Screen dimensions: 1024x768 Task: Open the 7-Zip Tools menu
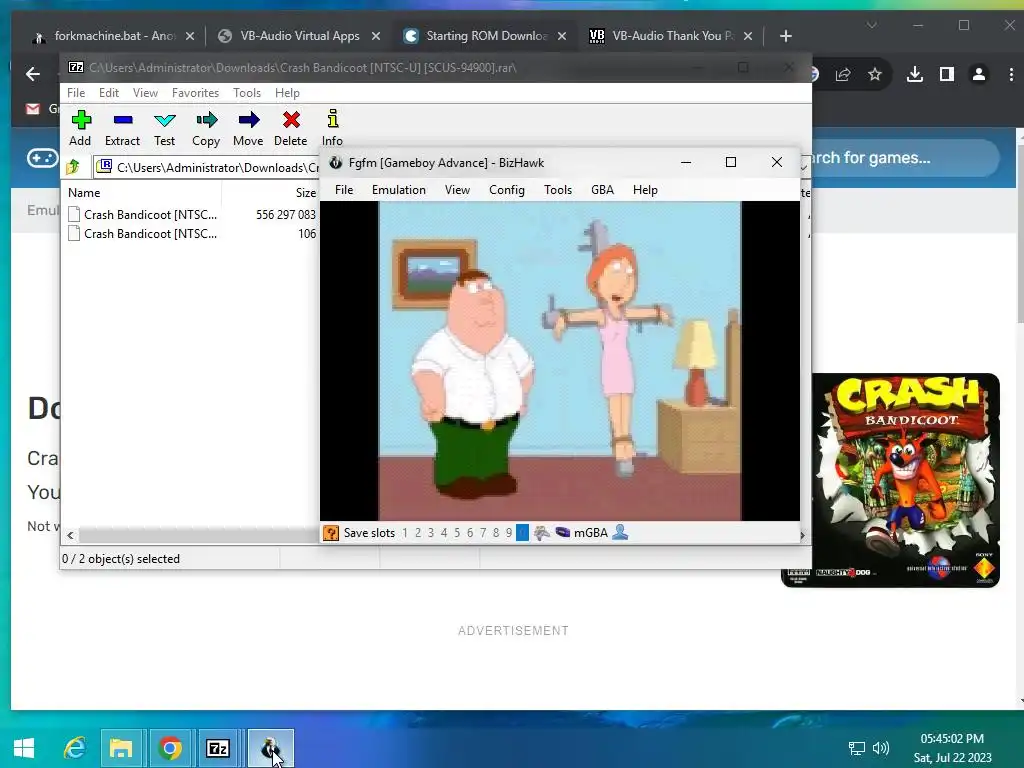coord(247,93)
